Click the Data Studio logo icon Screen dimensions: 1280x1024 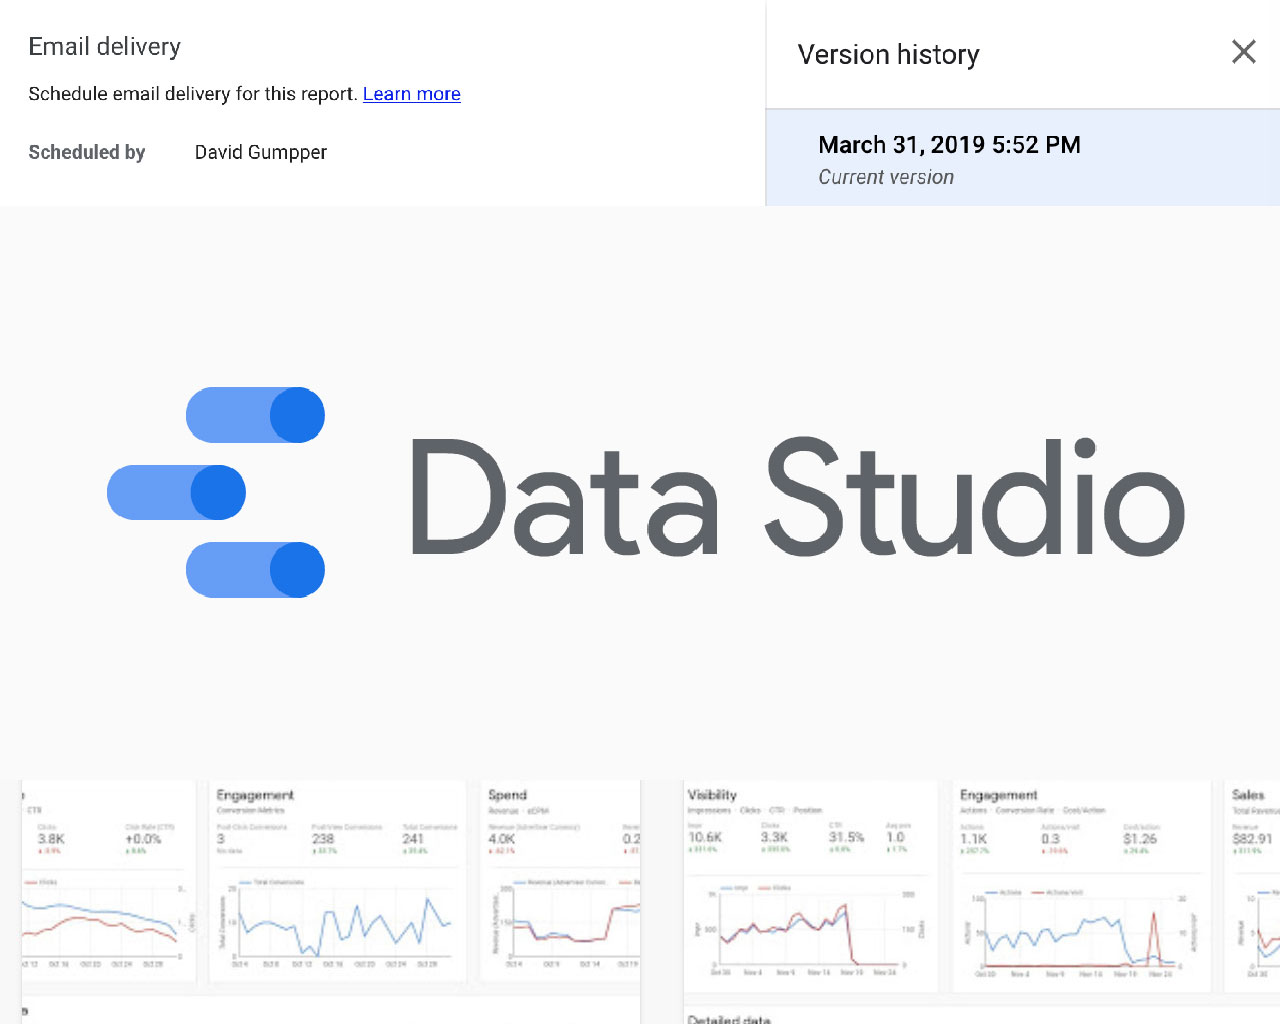tap(216, 492)
